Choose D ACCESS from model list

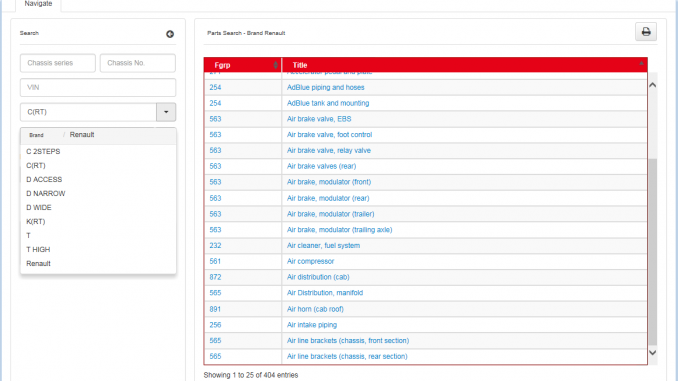(44, 179)
